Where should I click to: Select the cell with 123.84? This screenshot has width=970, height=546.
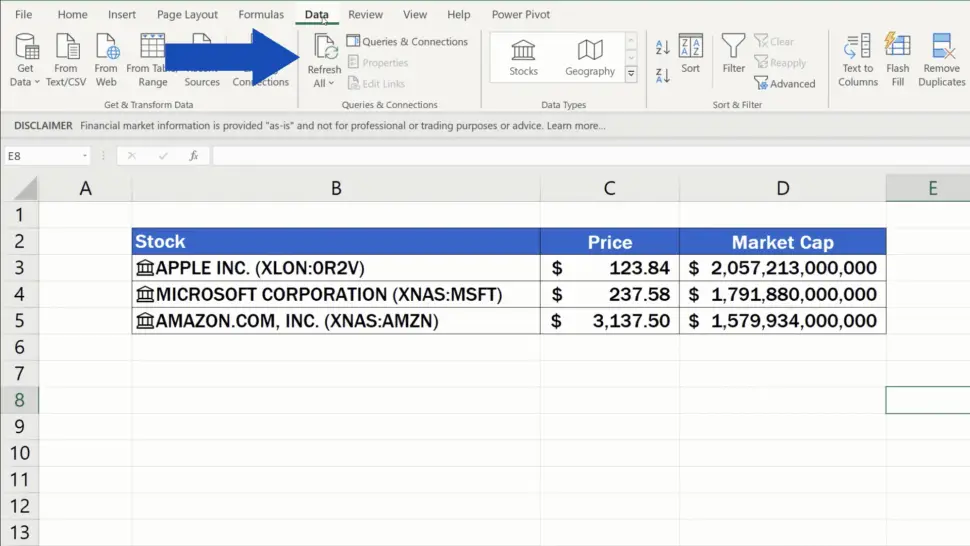(x=609, y=268)
